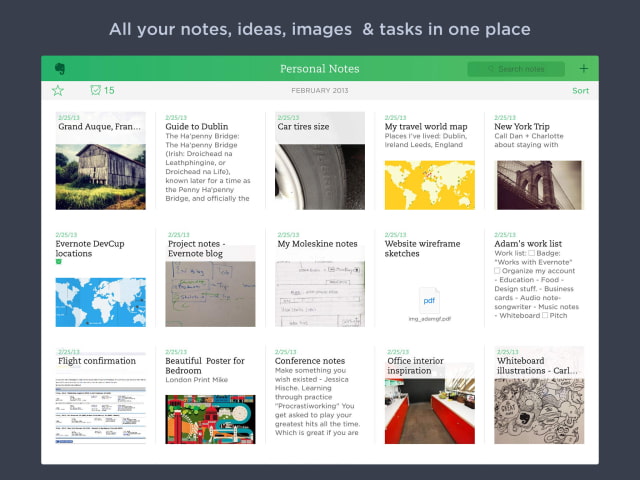The width and height of the screenshot is (640, 480).
Task: Open reminders alarm icon showing 15
Action: [x=96, y=91]
